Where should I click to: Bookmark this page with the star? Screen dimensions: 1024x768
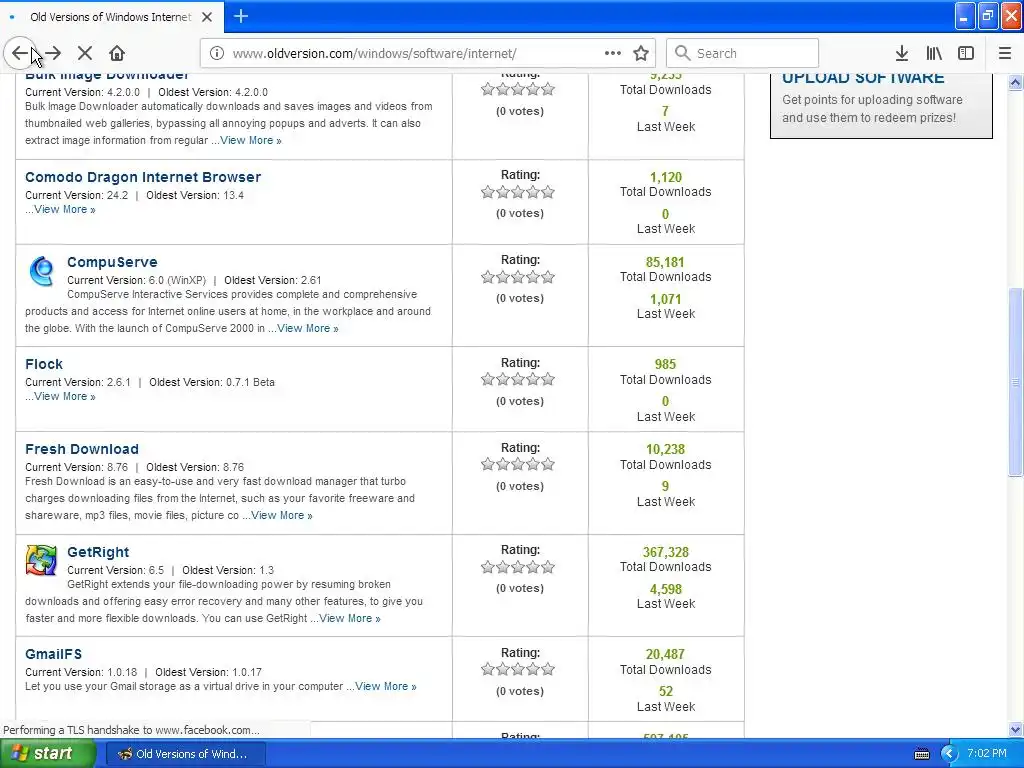tap(641, 53)
